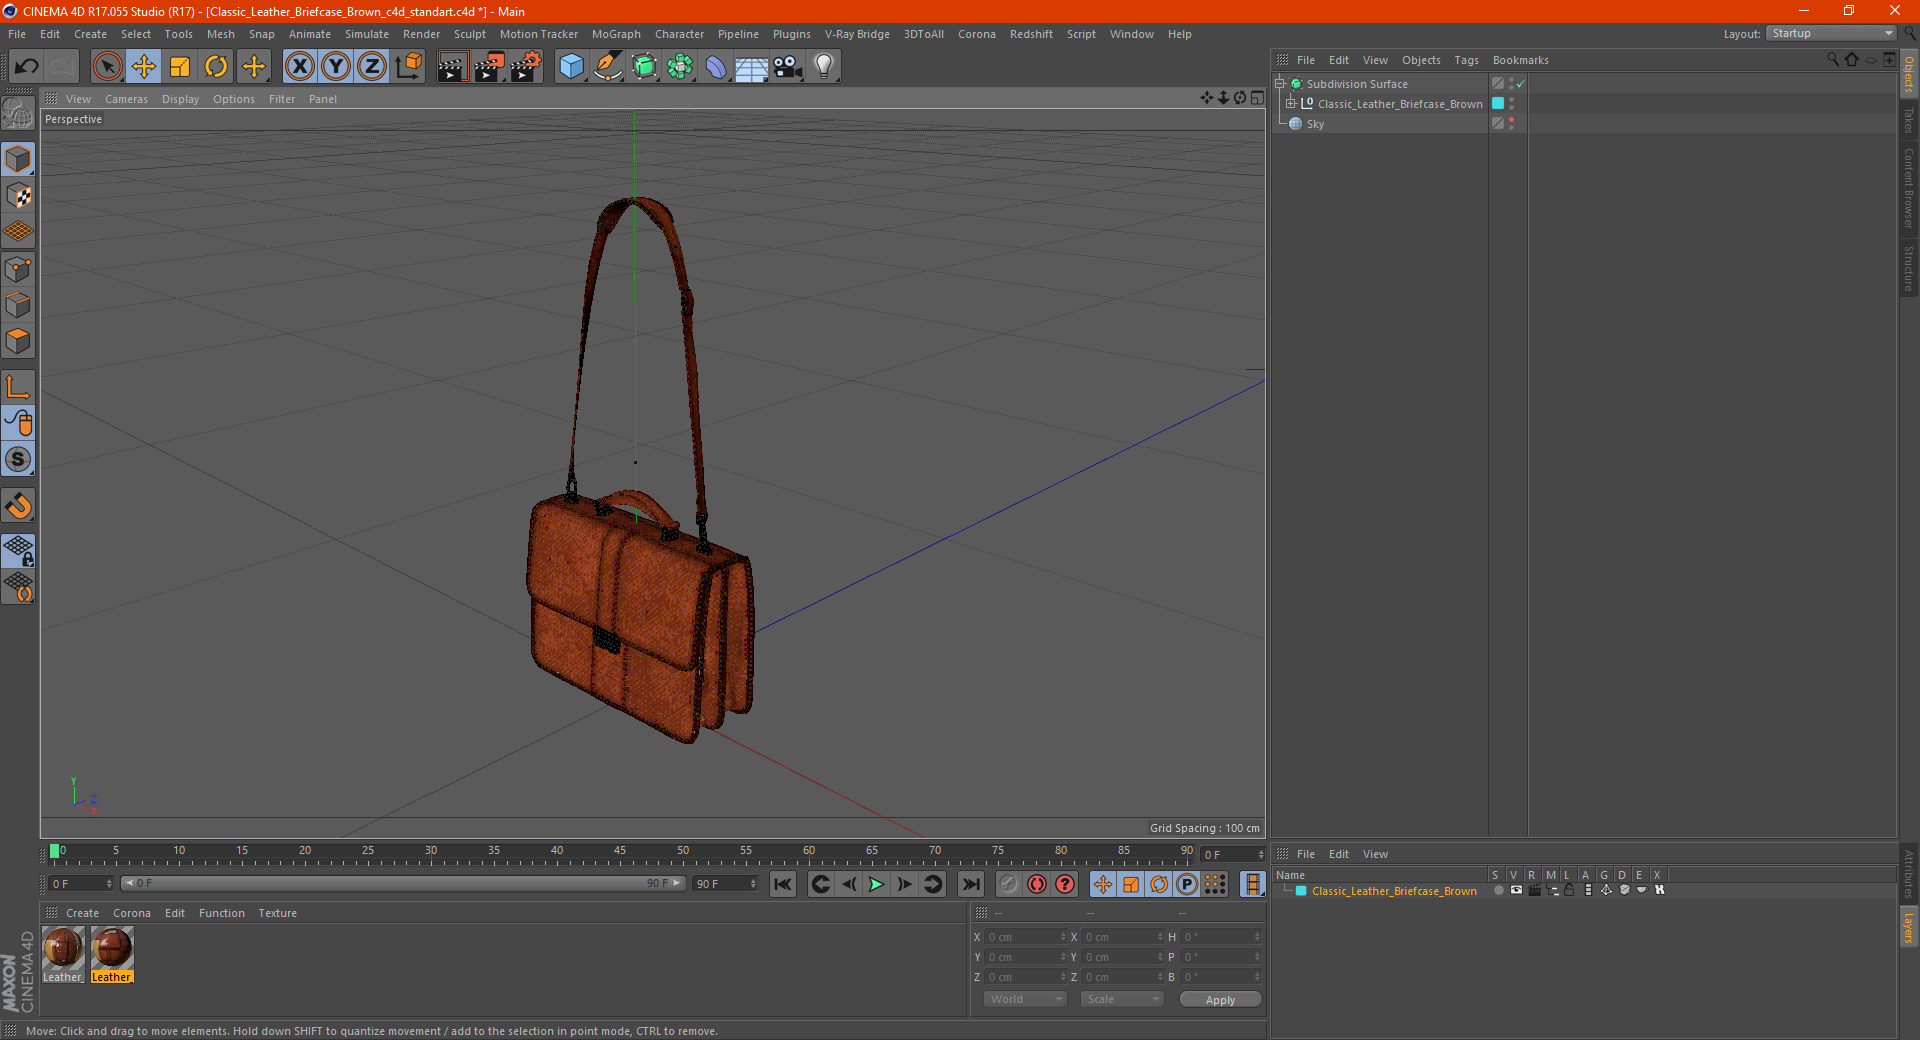Click the Light bulb icon
1920x1040 pixels.
(x=824, y=67)
